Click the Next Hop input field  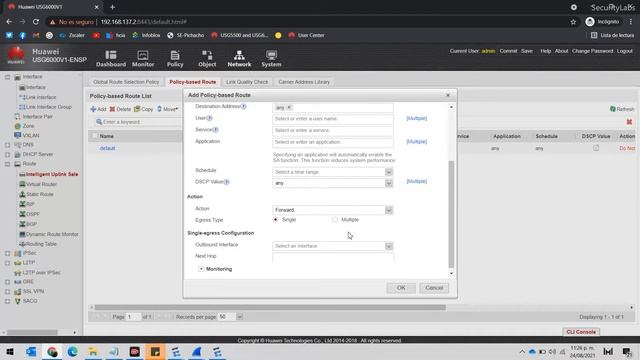tap(333, 257)
